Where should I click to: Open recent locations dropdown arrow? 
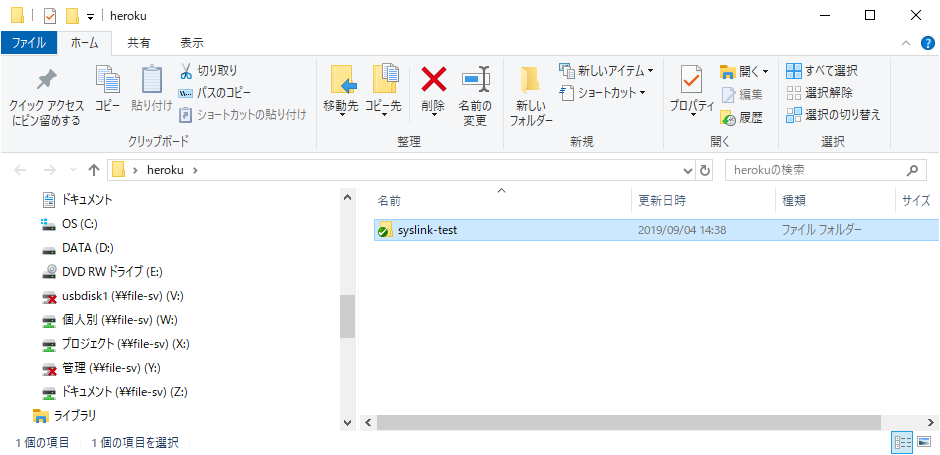coord(74,170)
